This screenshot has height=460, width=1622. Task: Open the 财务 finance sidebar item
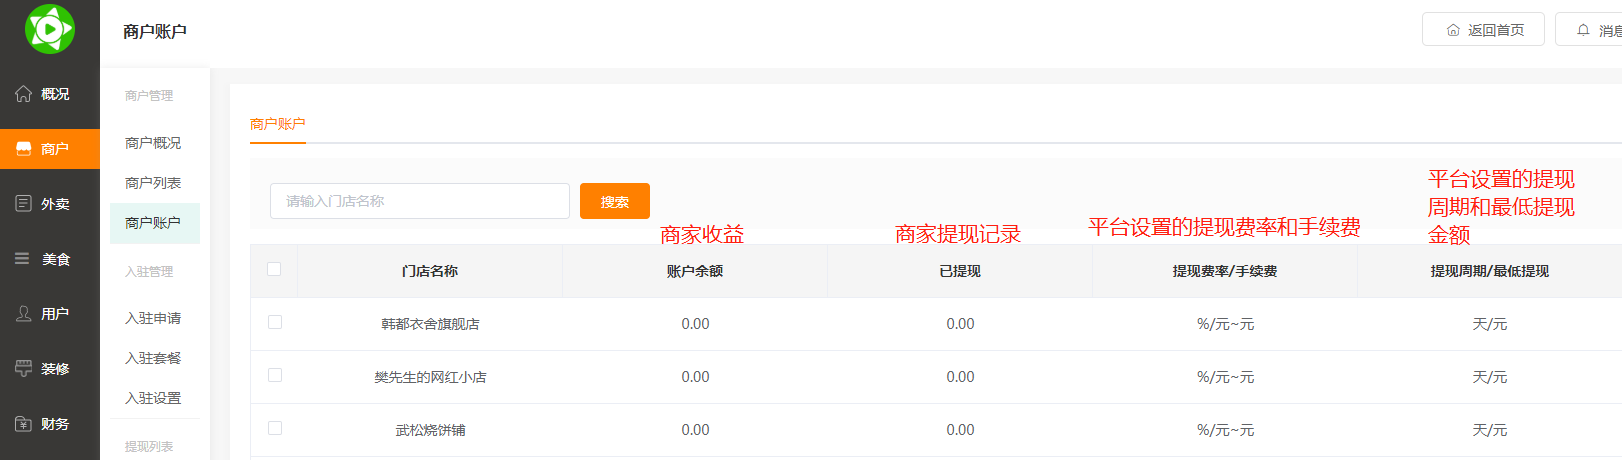50,424
